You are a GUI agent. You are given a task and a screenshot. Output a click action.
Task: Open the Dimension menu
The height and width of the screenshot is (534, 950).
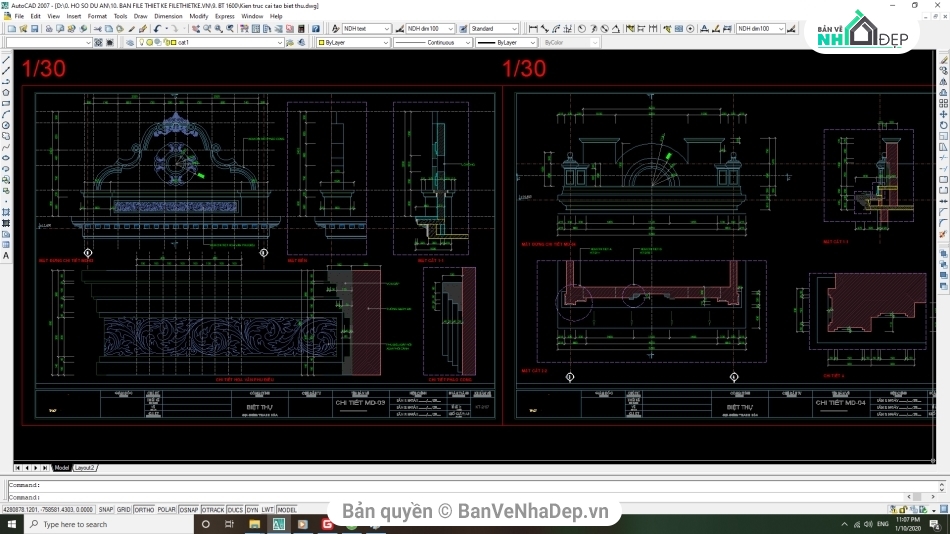point(168,16)
